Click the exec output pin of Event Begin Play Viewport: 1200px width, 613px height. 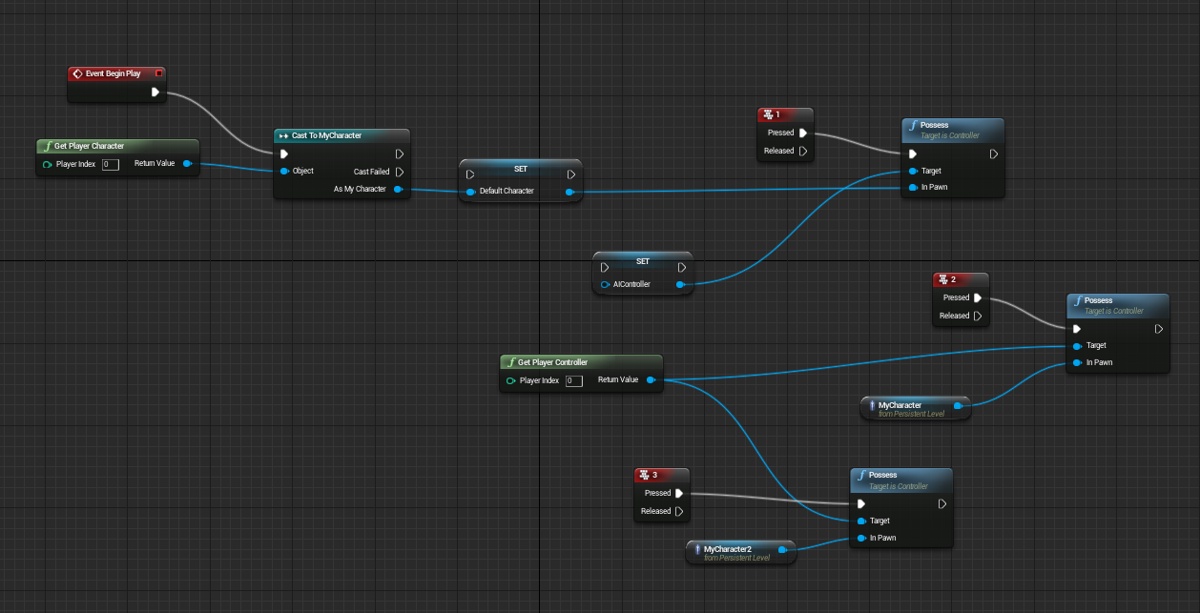click(x=155, y=92)
